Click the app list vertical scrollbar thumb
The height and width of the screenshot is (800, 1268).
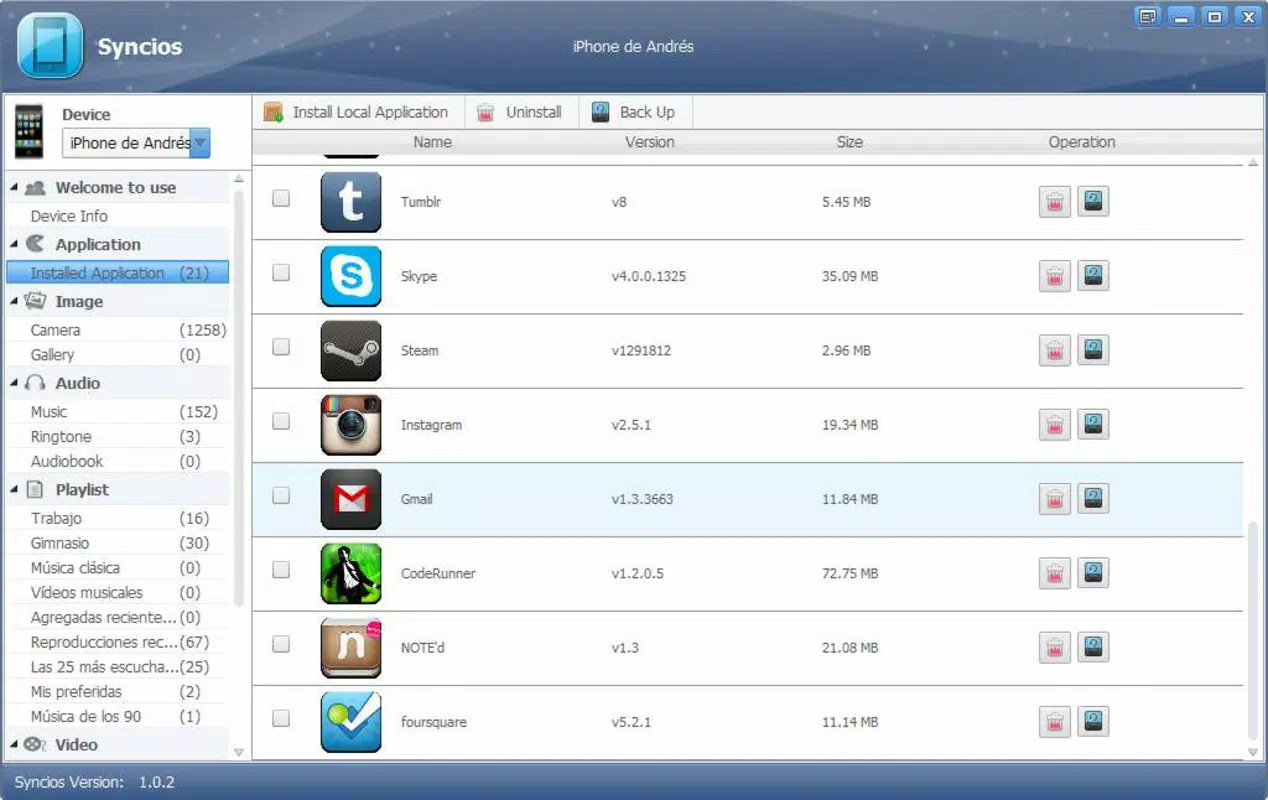[1254, 630]
